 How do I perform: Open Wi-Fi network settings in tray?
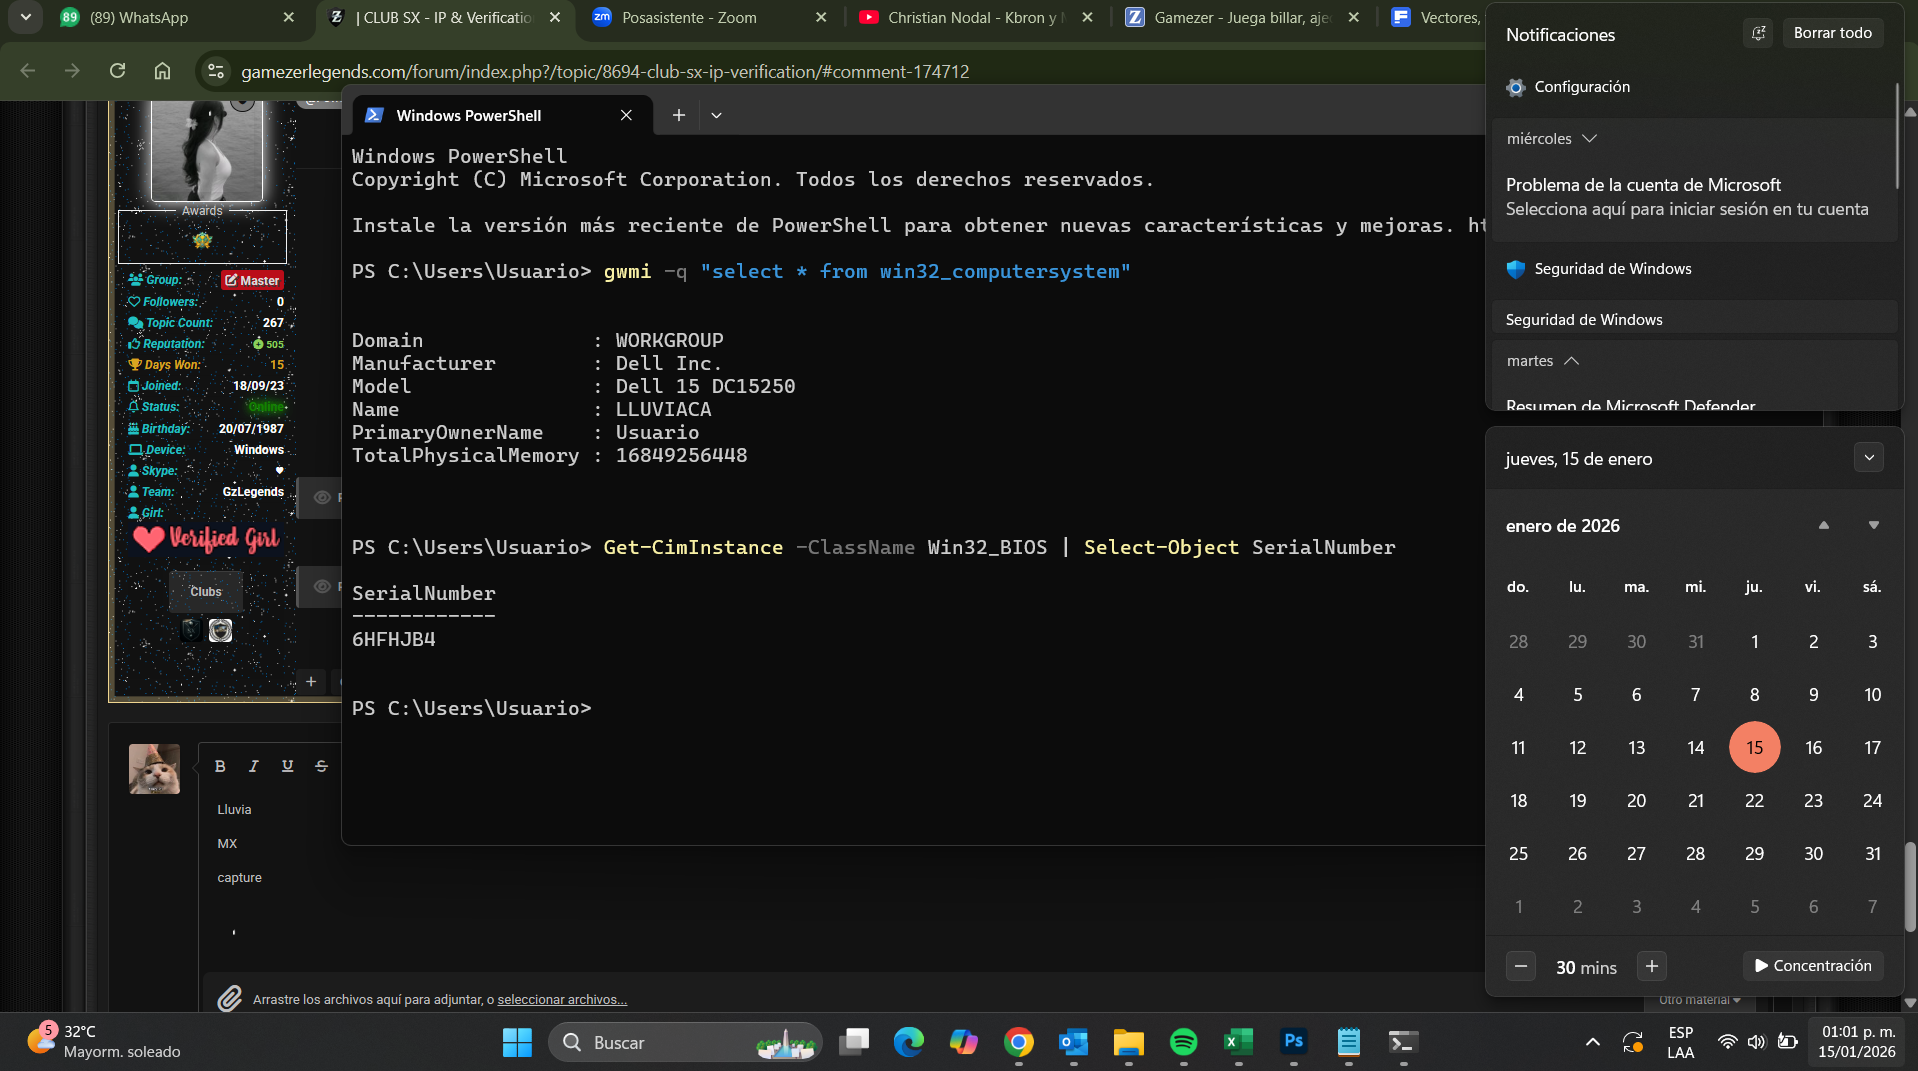click(1727, 1042)
